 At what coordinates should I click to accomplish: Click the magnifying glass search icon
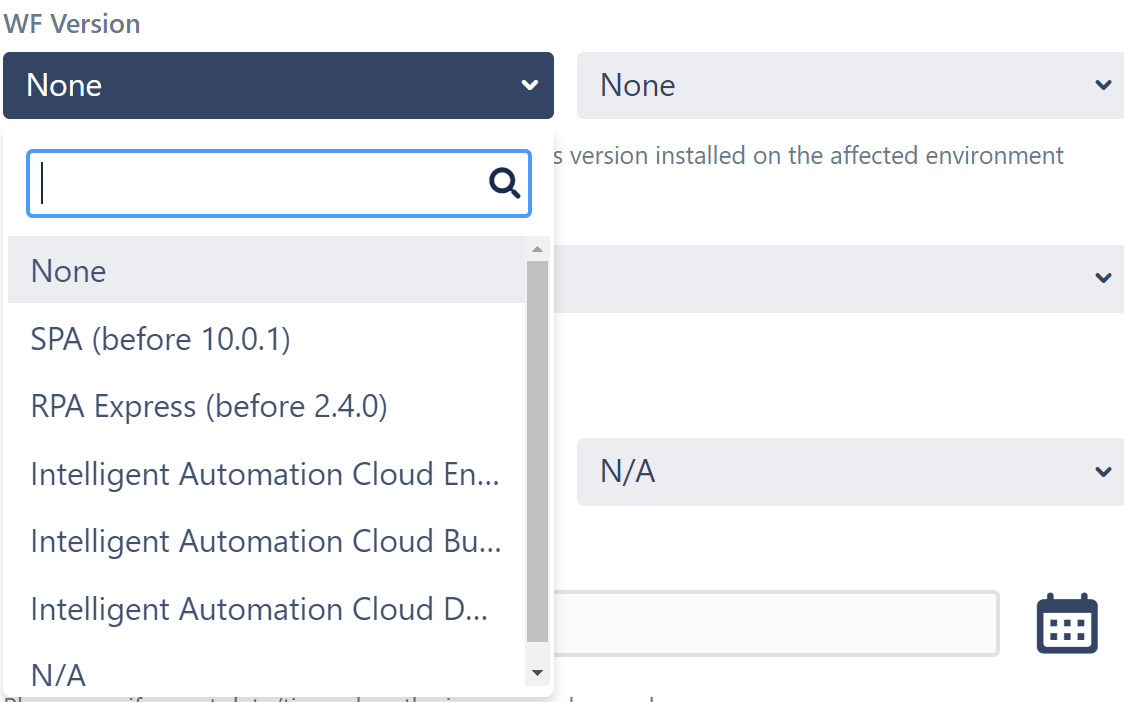tap(505, 184)
